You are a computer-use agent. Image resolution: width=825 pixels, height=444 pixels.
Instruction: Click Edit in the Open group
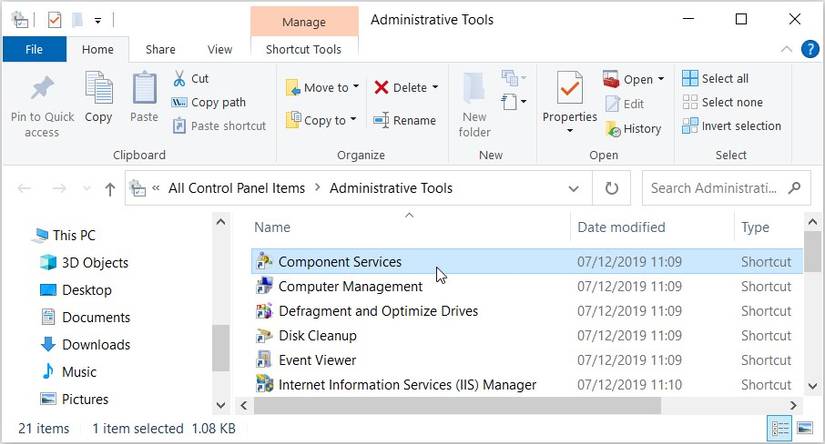(625, 104)
